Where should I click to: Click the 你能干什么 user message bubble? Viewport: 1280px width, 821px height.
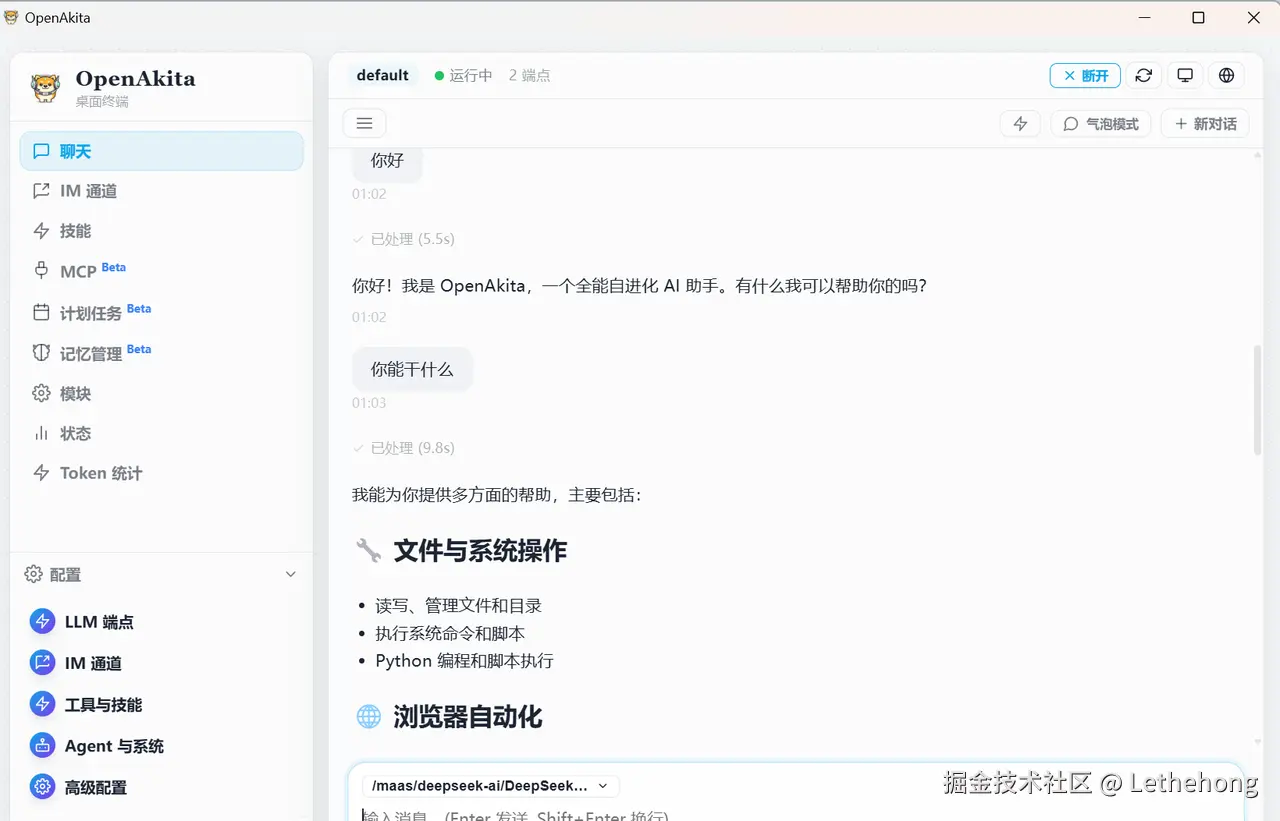click(x=412, y=369)
